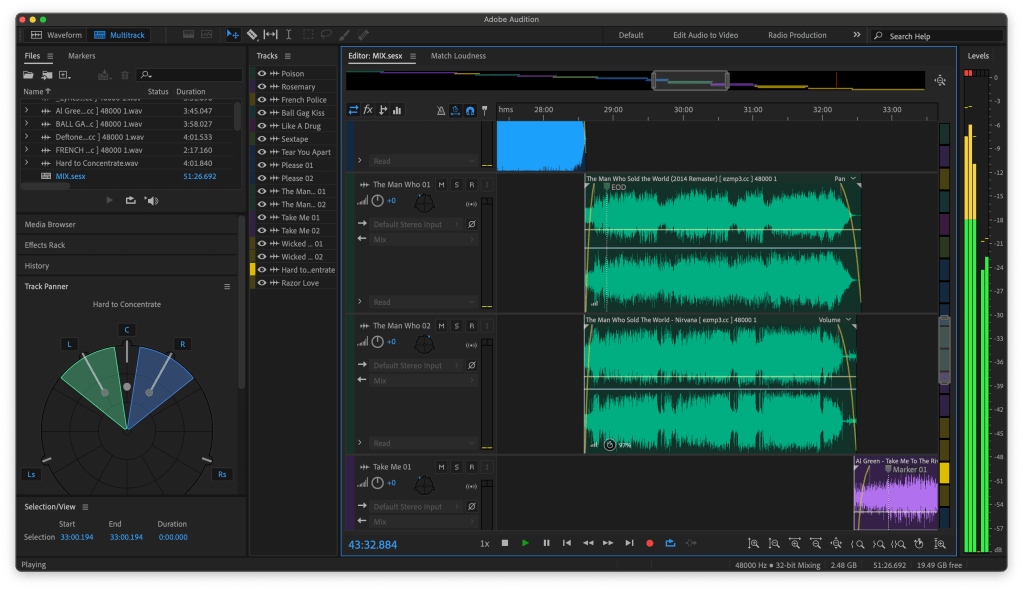Expand the Hard to Concentrate.wav file
Image resolution: width=1023 pixels, height=590 pixels.
[27, 163]
